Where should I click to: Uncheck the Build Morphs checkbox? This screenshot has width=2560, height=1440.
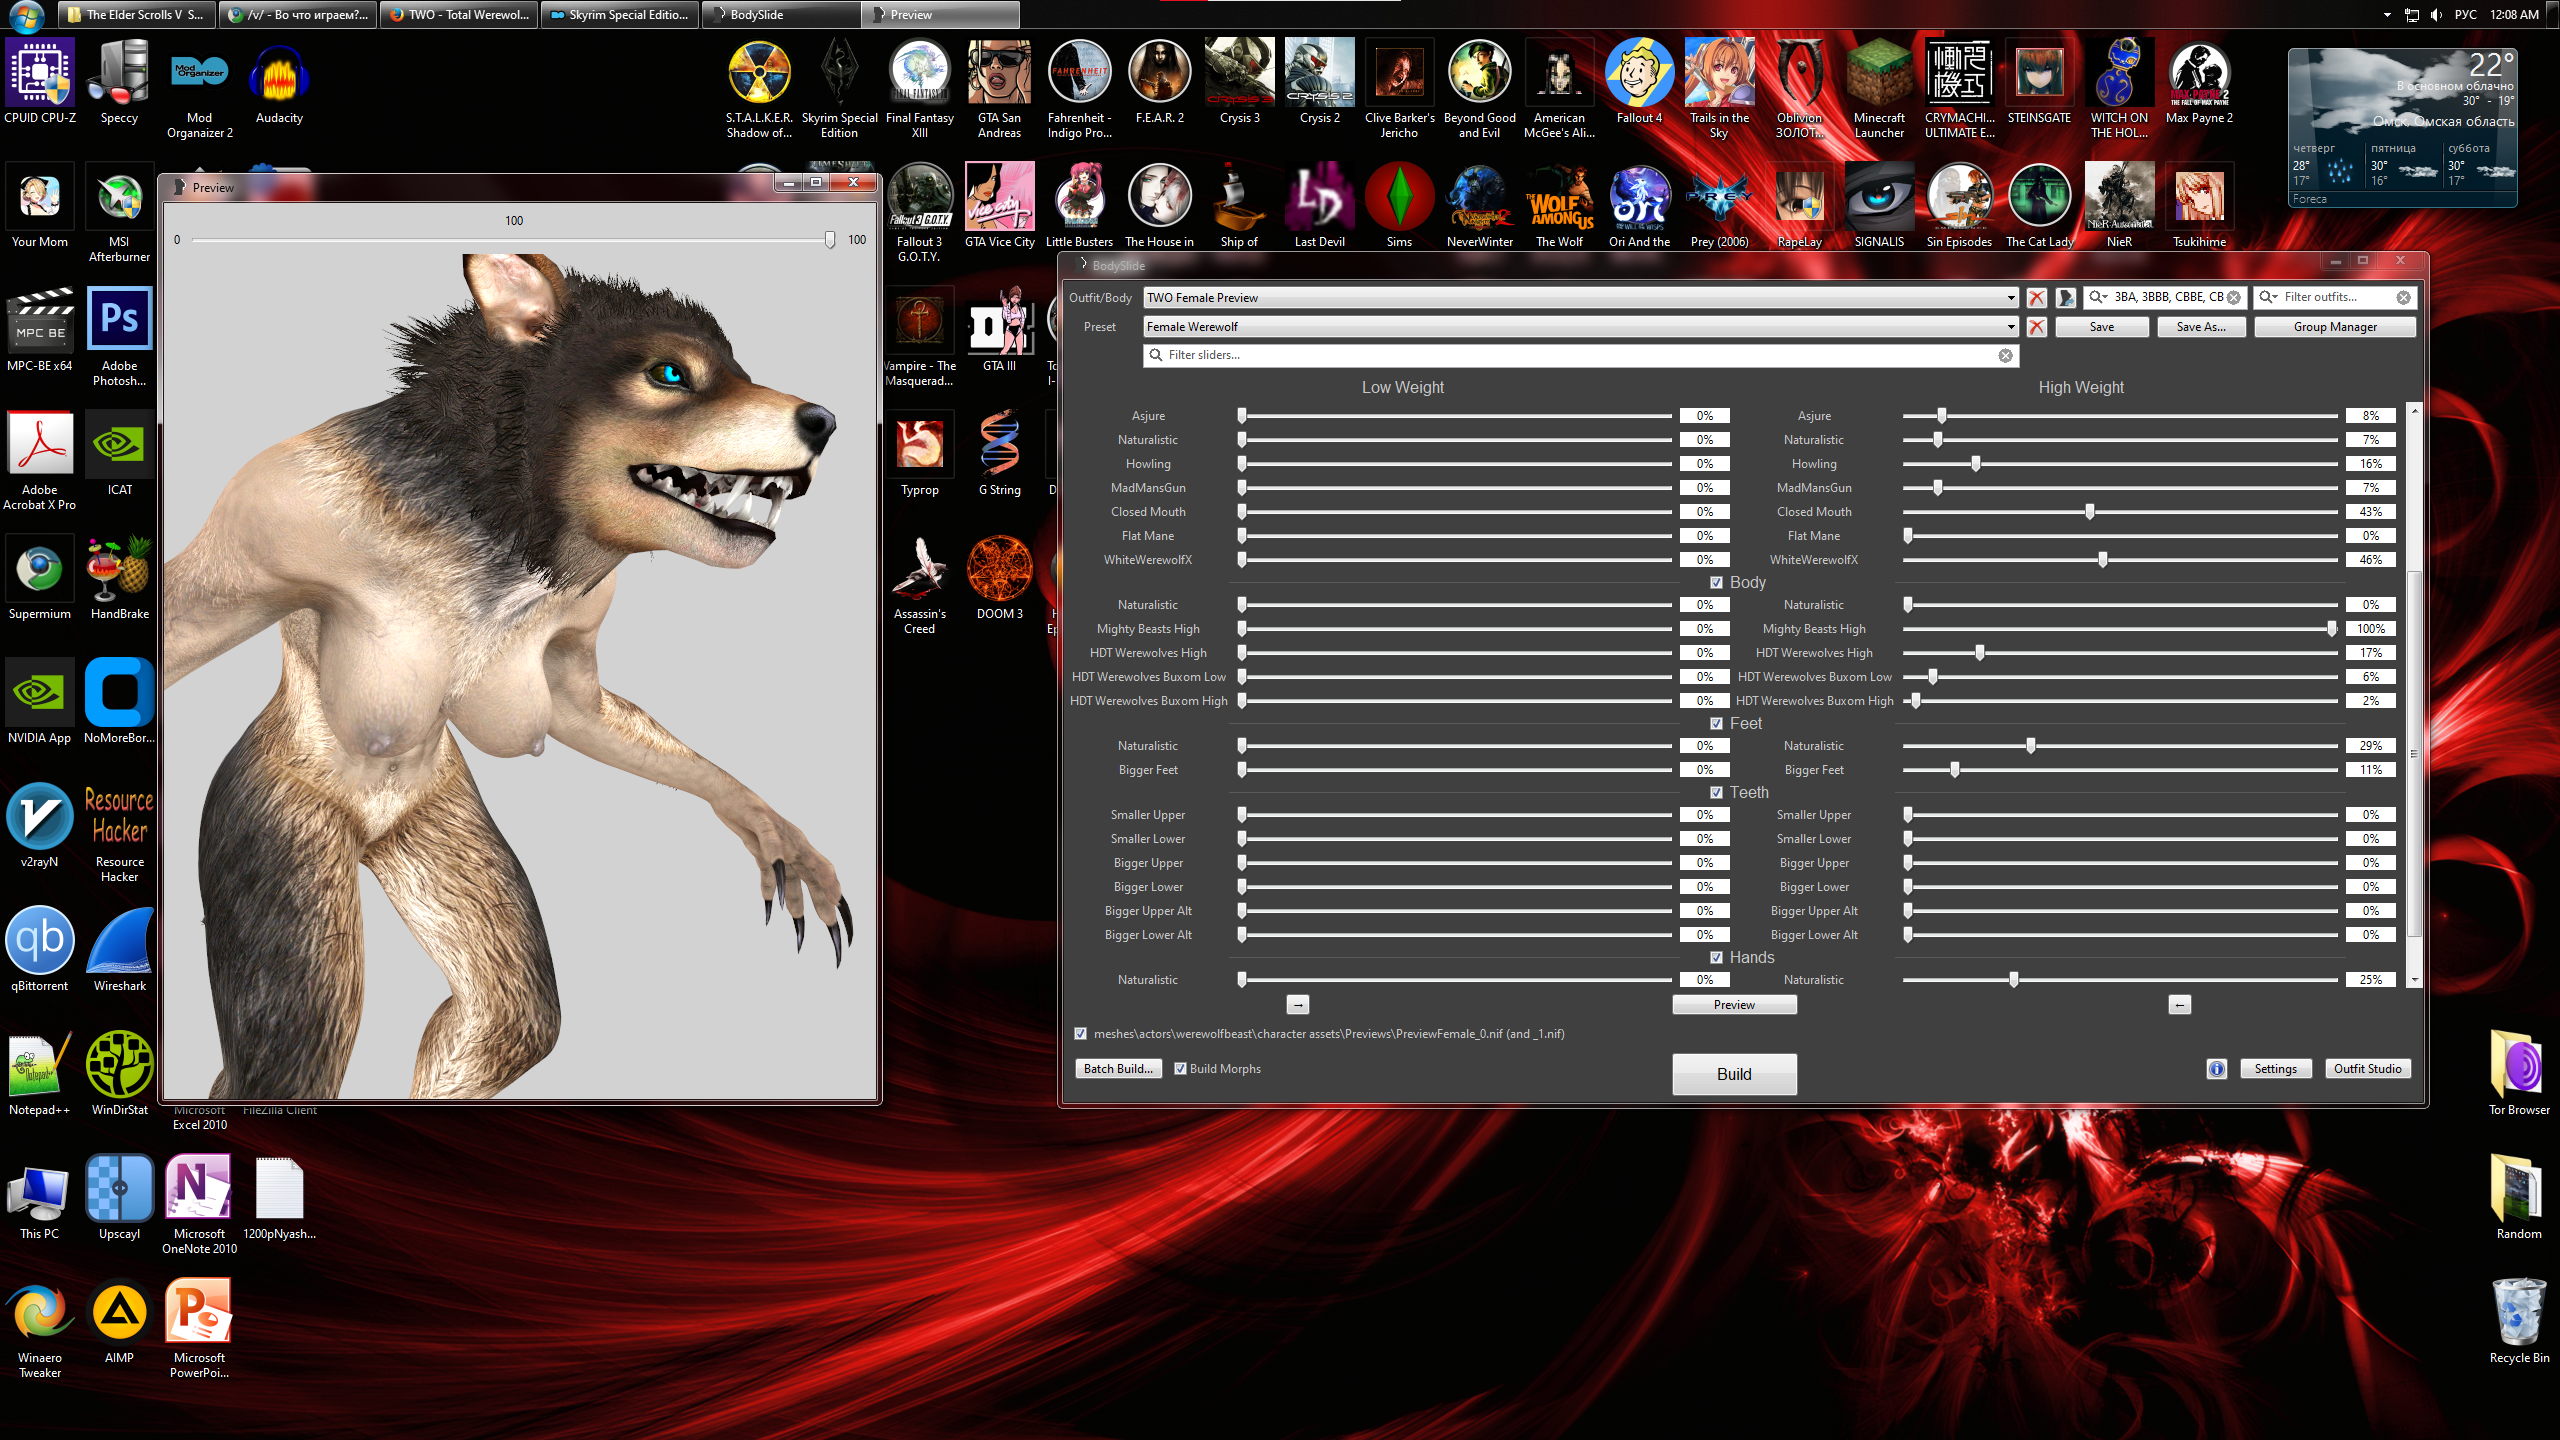coord(1180,1069)
